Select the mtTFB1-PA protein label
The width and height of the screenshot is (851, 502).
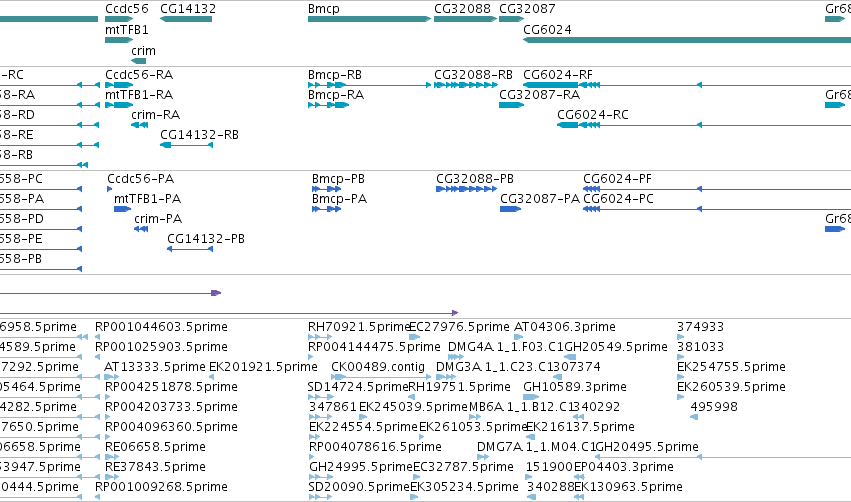[x=147, y=199]
